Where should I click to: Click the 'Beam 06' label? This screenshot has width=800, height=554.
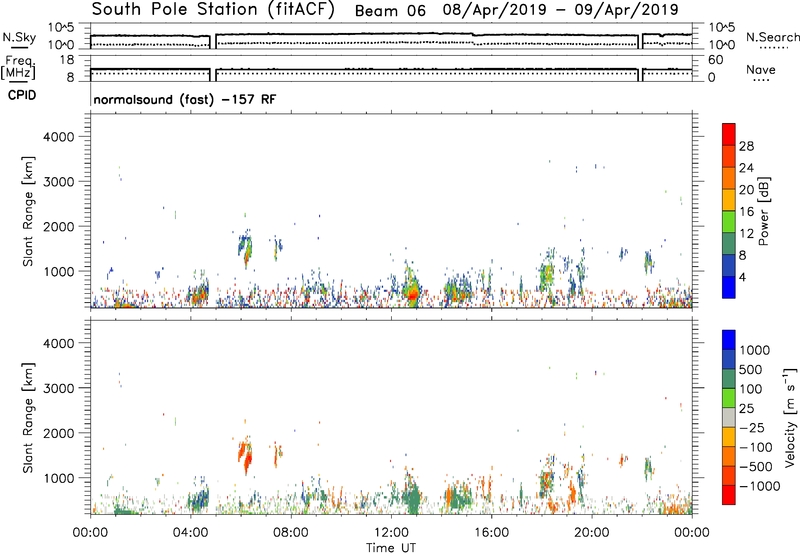click(x=390, y=11)
